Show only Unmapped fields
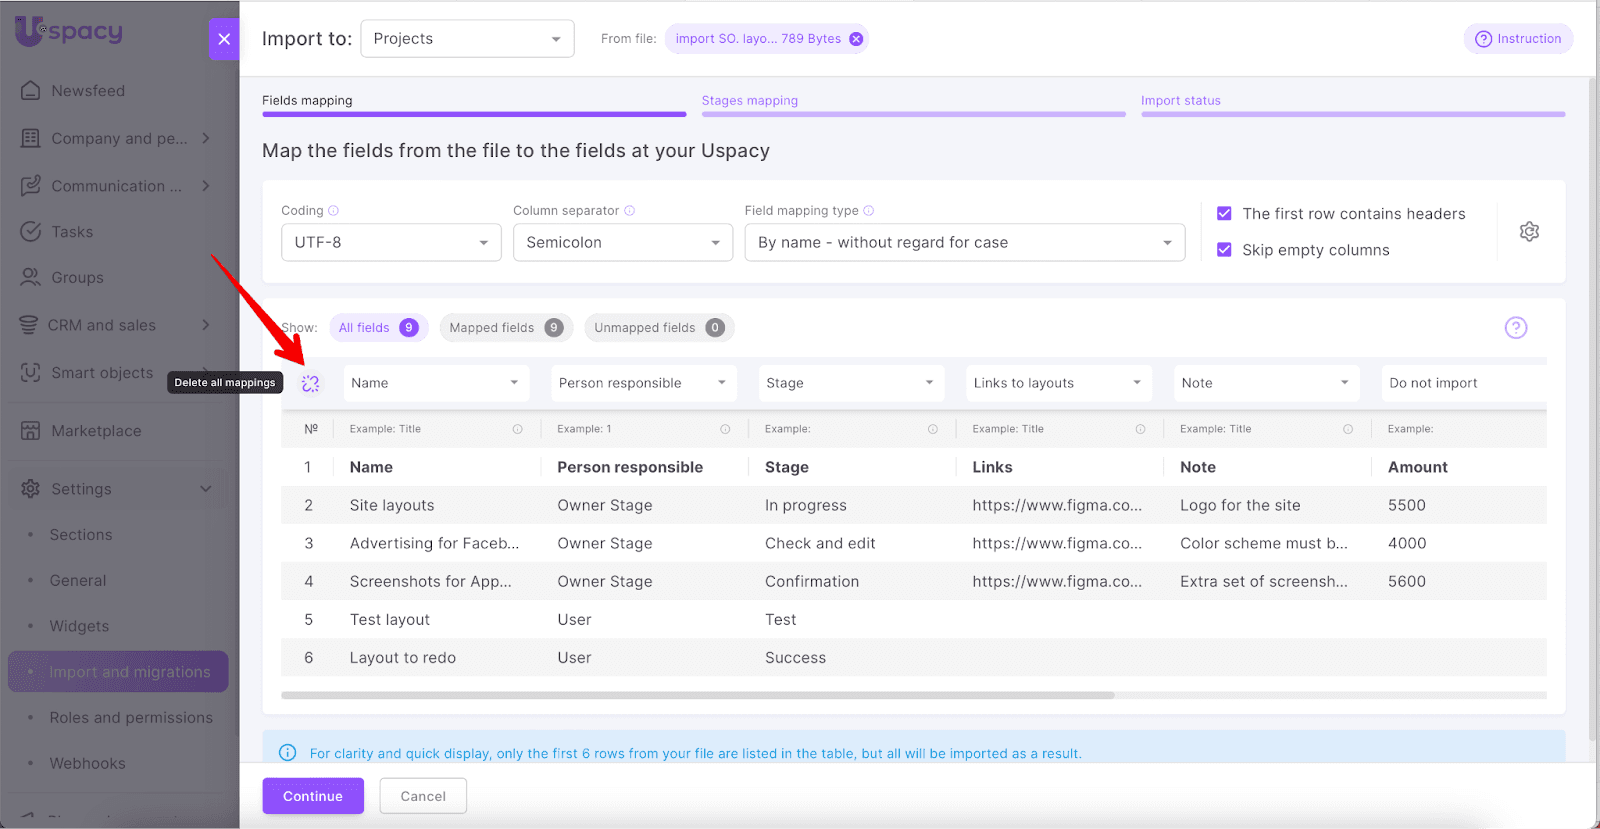1600x829 pixels. 658,328
